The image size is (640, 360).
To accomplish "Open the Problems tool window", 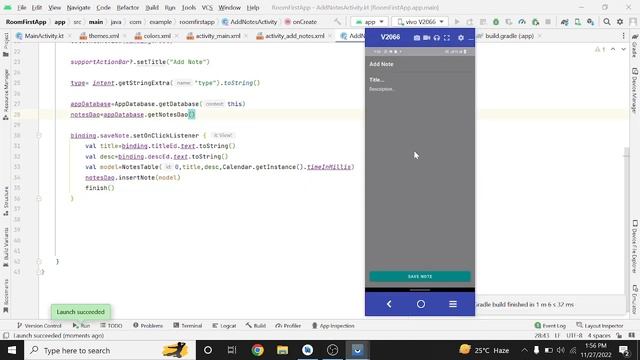I will 148,326.
